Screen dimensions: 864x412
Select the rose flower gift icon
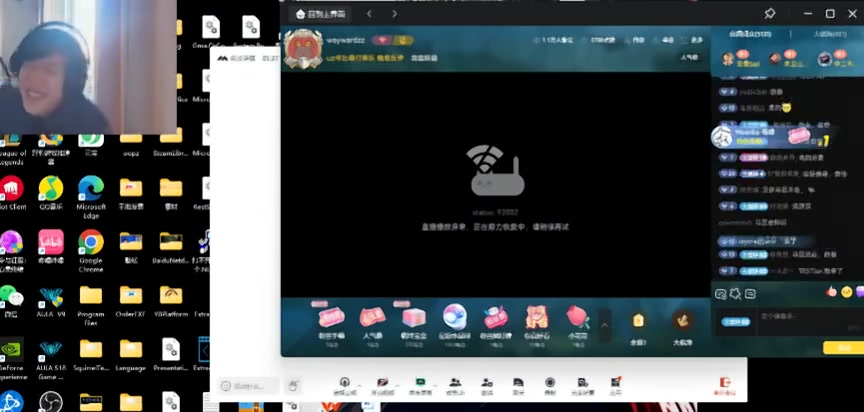click(x=577, y=318)
